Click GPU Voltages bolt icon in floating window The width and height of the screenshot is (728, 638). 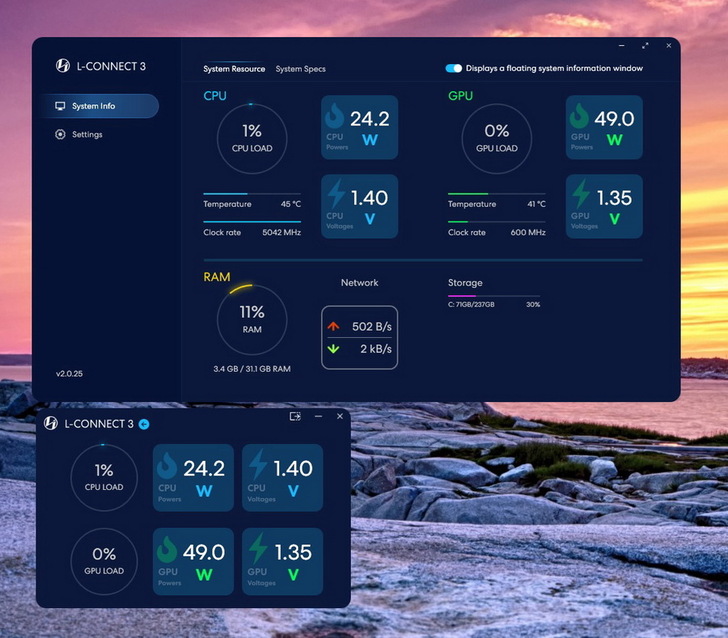pyautogui.click(x=258, y=548)
